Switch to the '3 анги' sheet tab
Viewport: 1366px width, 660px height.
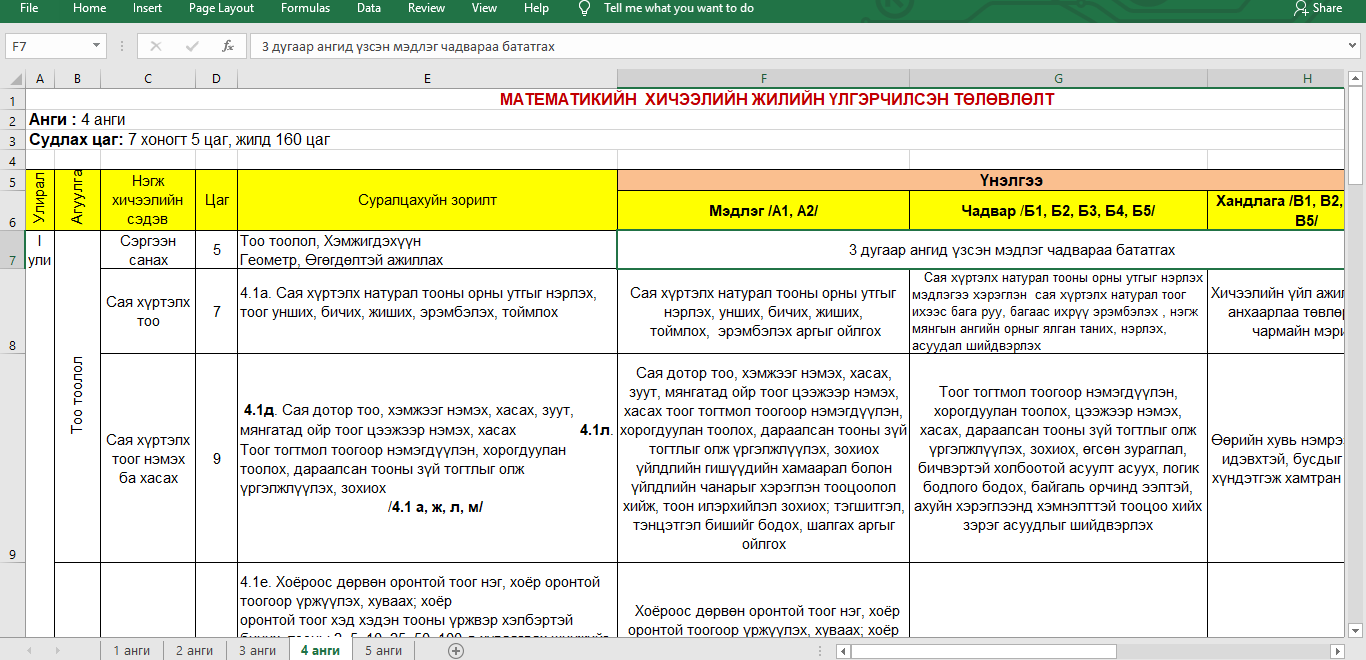[257, 650]
